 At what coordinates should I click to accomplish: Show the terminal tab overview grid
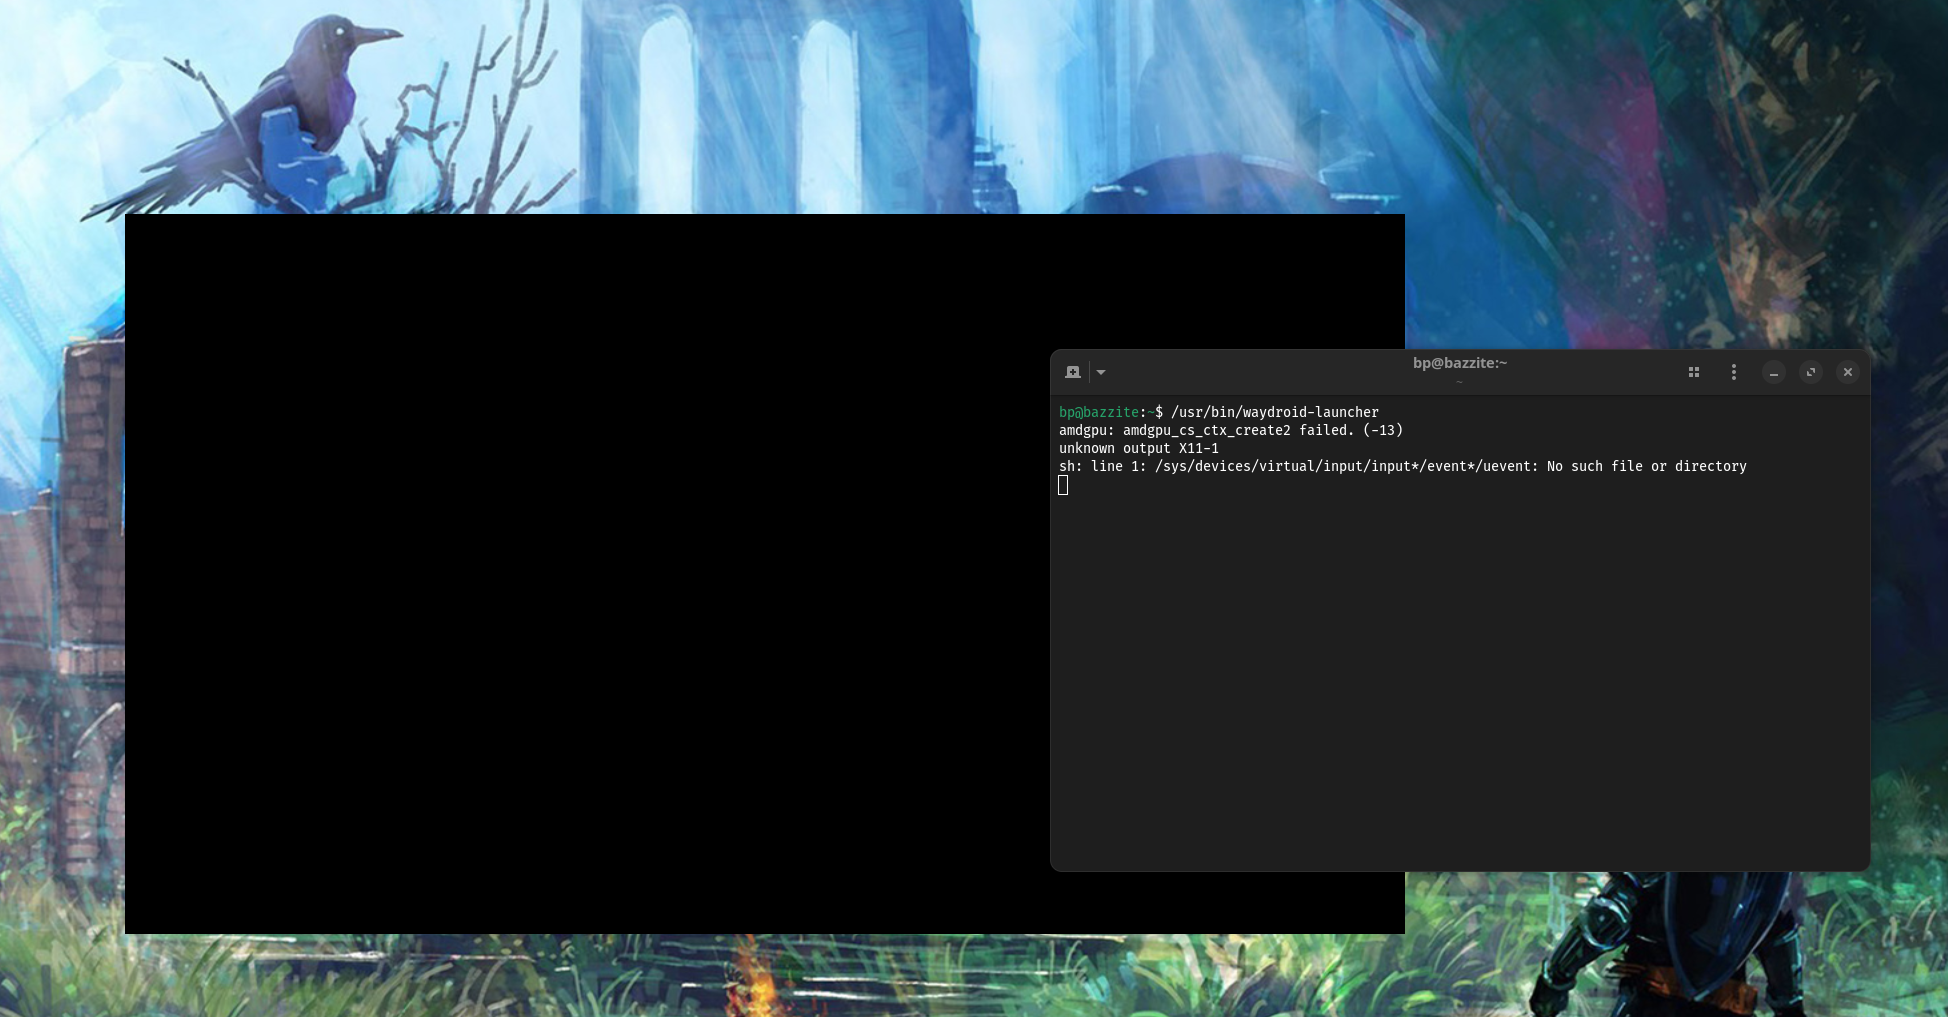(1694, 372)
